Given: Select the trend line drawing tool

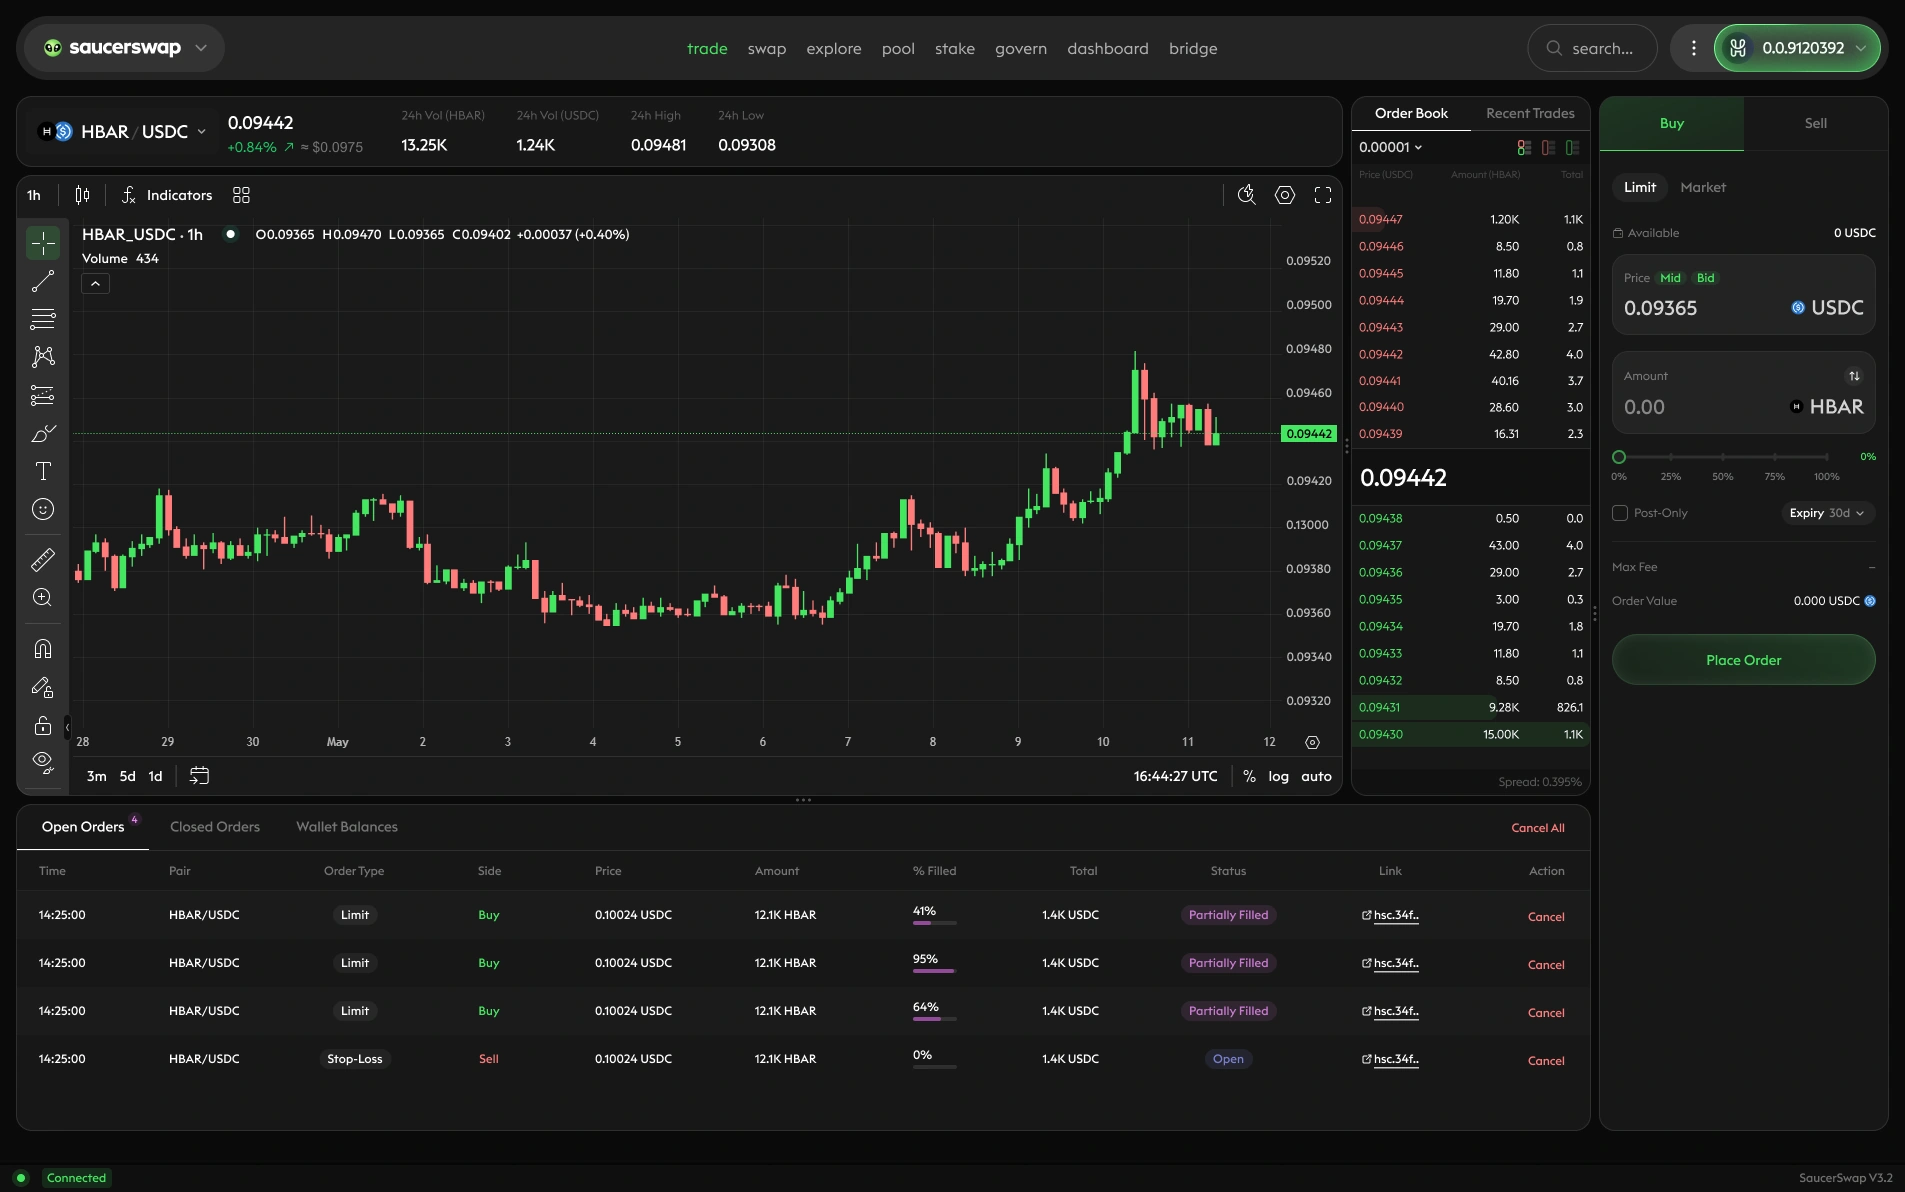Looking at the screenshot, I should point(43,281).
